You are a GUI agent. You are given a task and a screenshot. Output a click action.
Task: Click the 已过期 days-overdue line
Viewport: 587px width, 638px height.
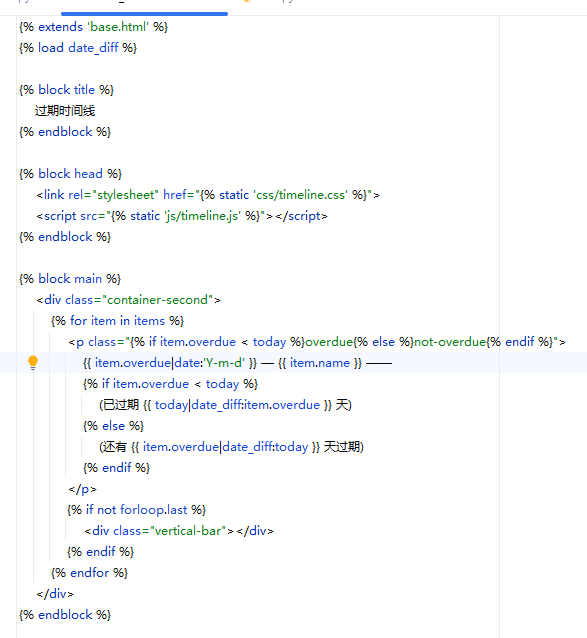tap(225, 405)
